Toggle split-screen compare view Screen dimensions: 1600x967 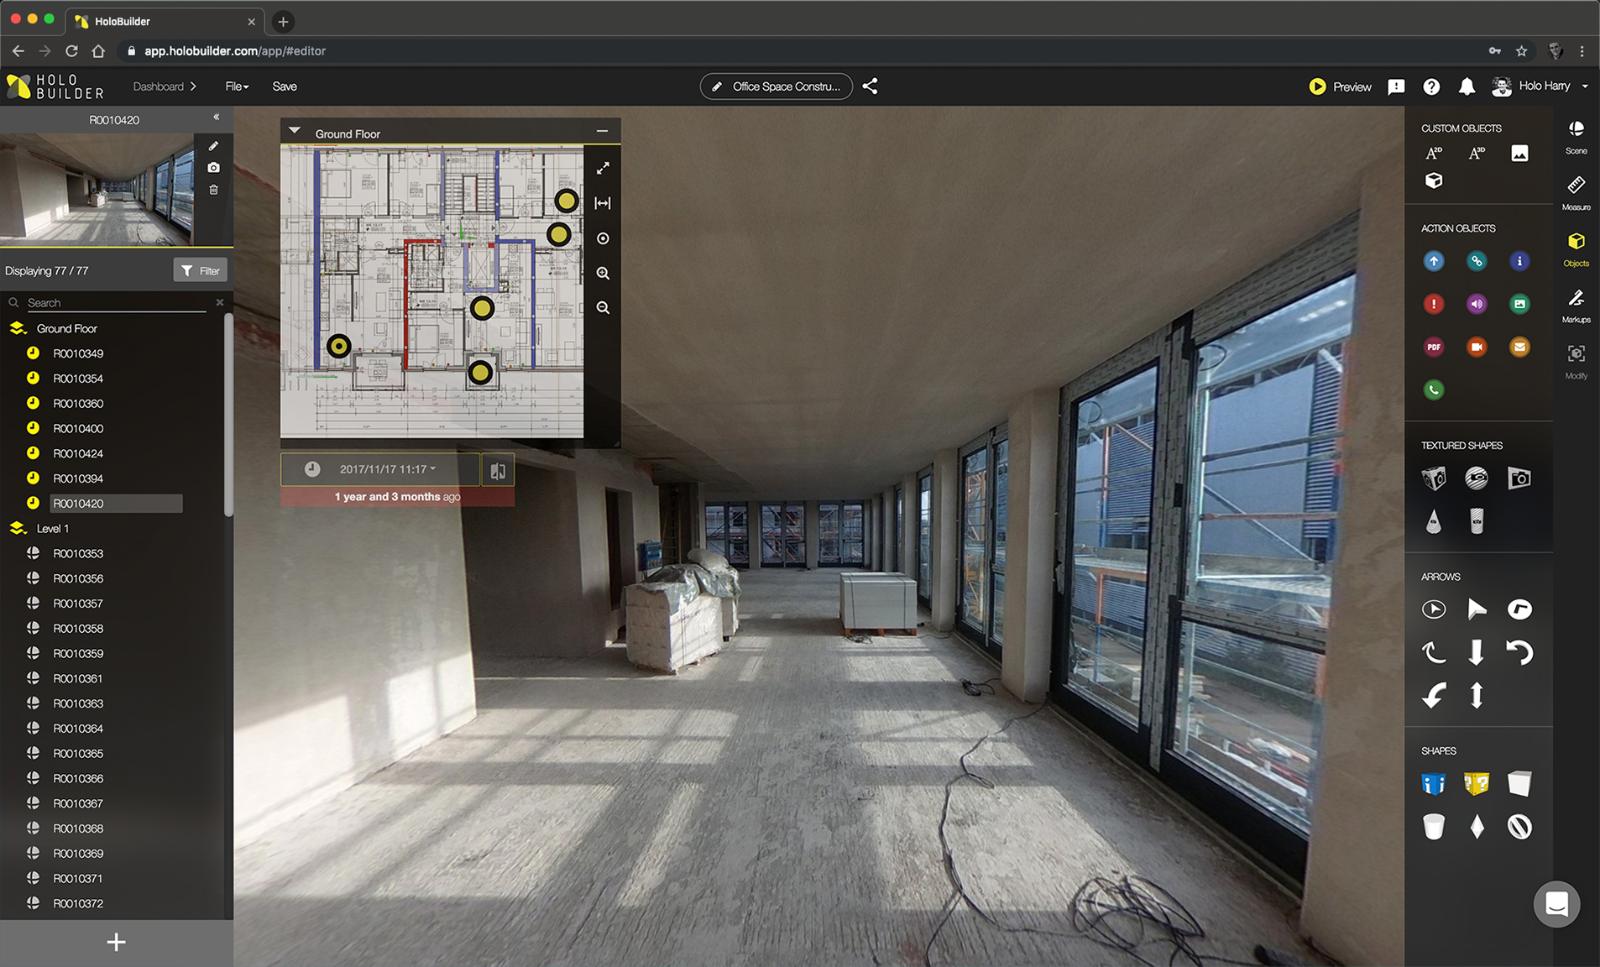coord(497,470)
